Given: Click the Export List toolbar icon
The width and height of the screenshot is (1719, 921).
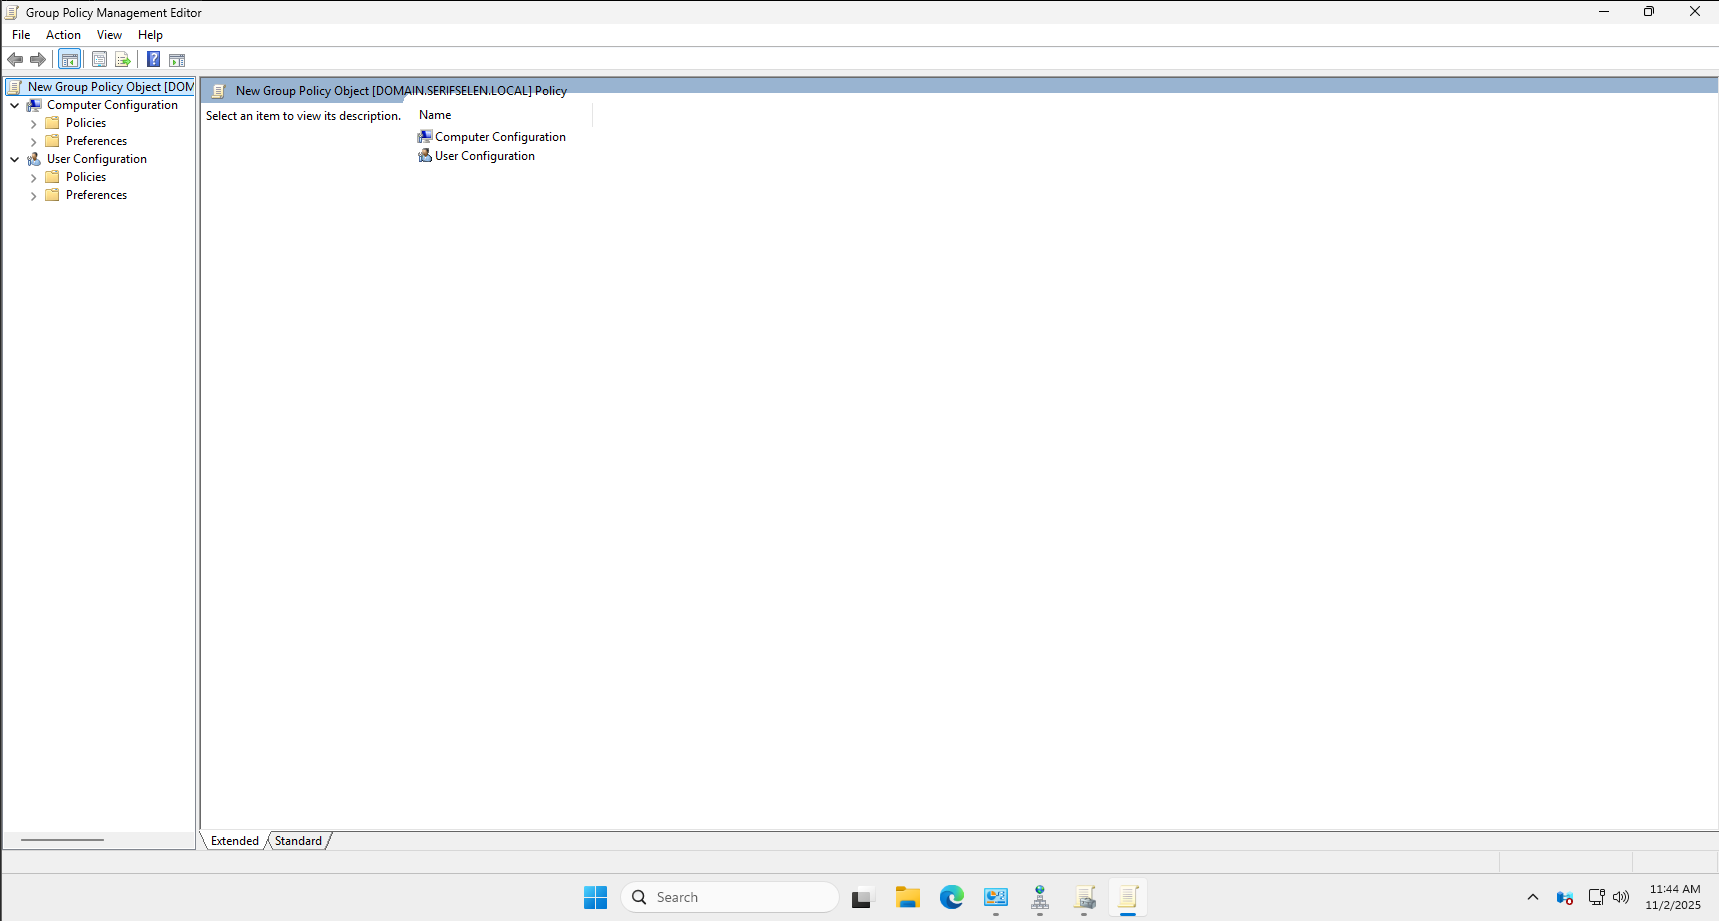Looking at the screenshot, I should coord(123,60).
